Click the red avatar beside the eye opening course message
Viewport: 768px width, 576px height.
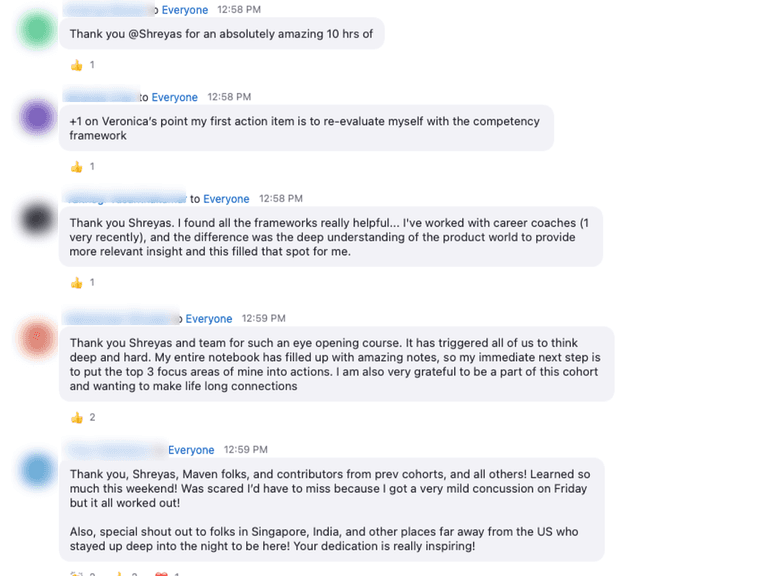pyautogui.click(x=39, y=339)
